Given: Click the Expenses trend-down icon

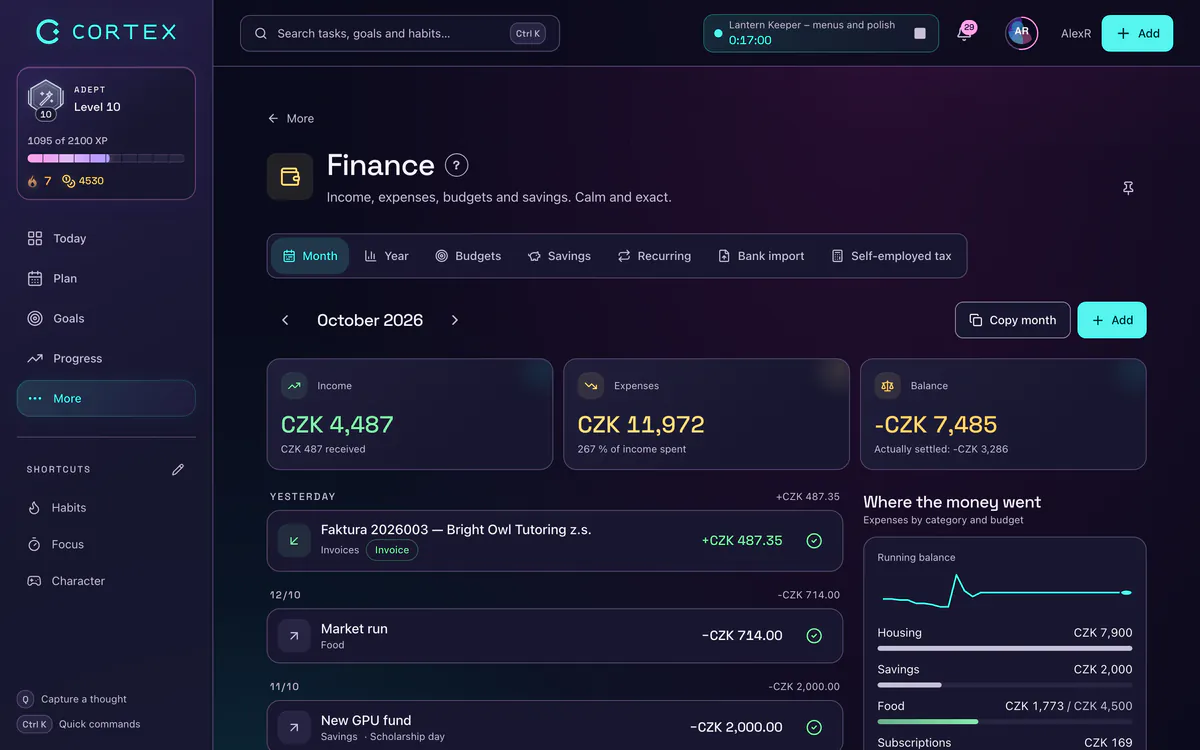Looking at the screenshot, I should tap(591, 385).
